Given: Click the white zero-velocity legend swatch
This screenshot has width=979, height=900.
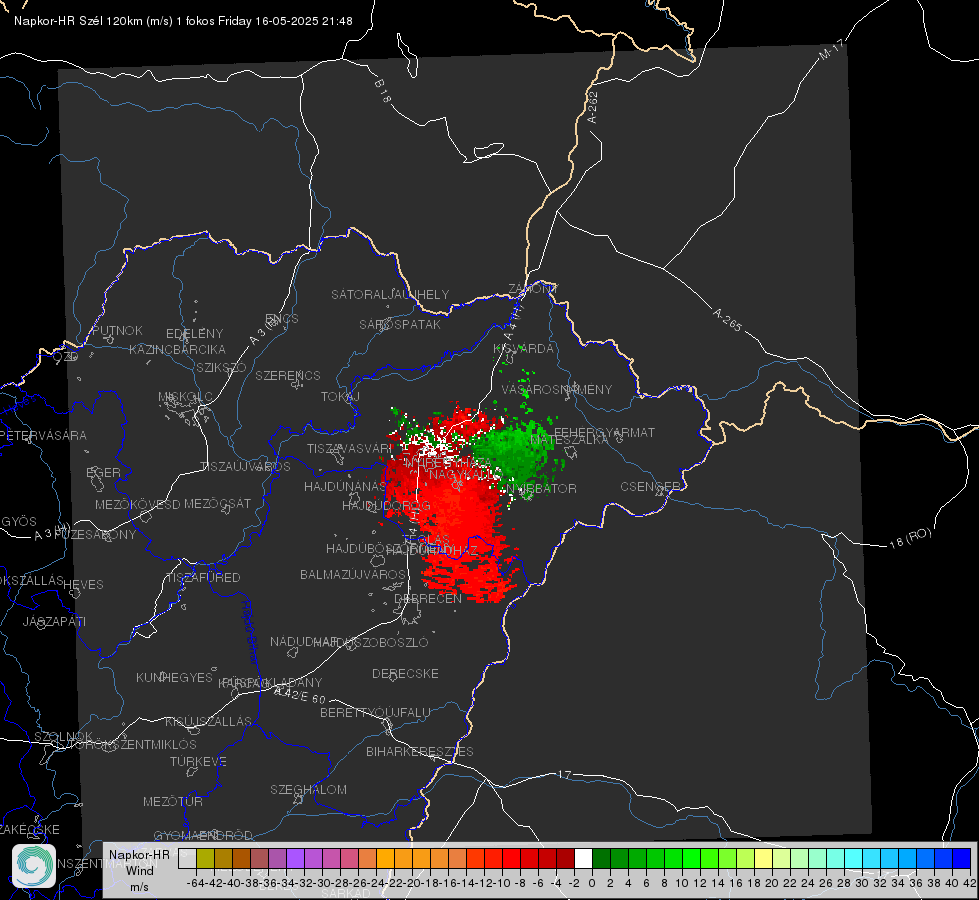Looking at the screenshot, I should (583, 858).
